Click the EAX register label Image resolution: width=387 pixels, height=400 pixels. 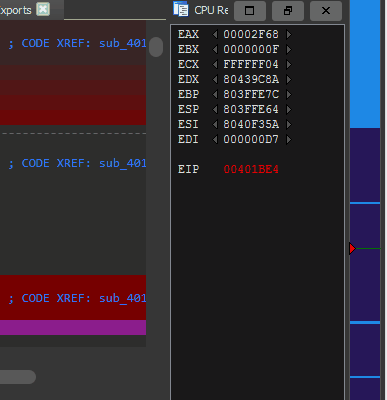click(x=188, y=34)
